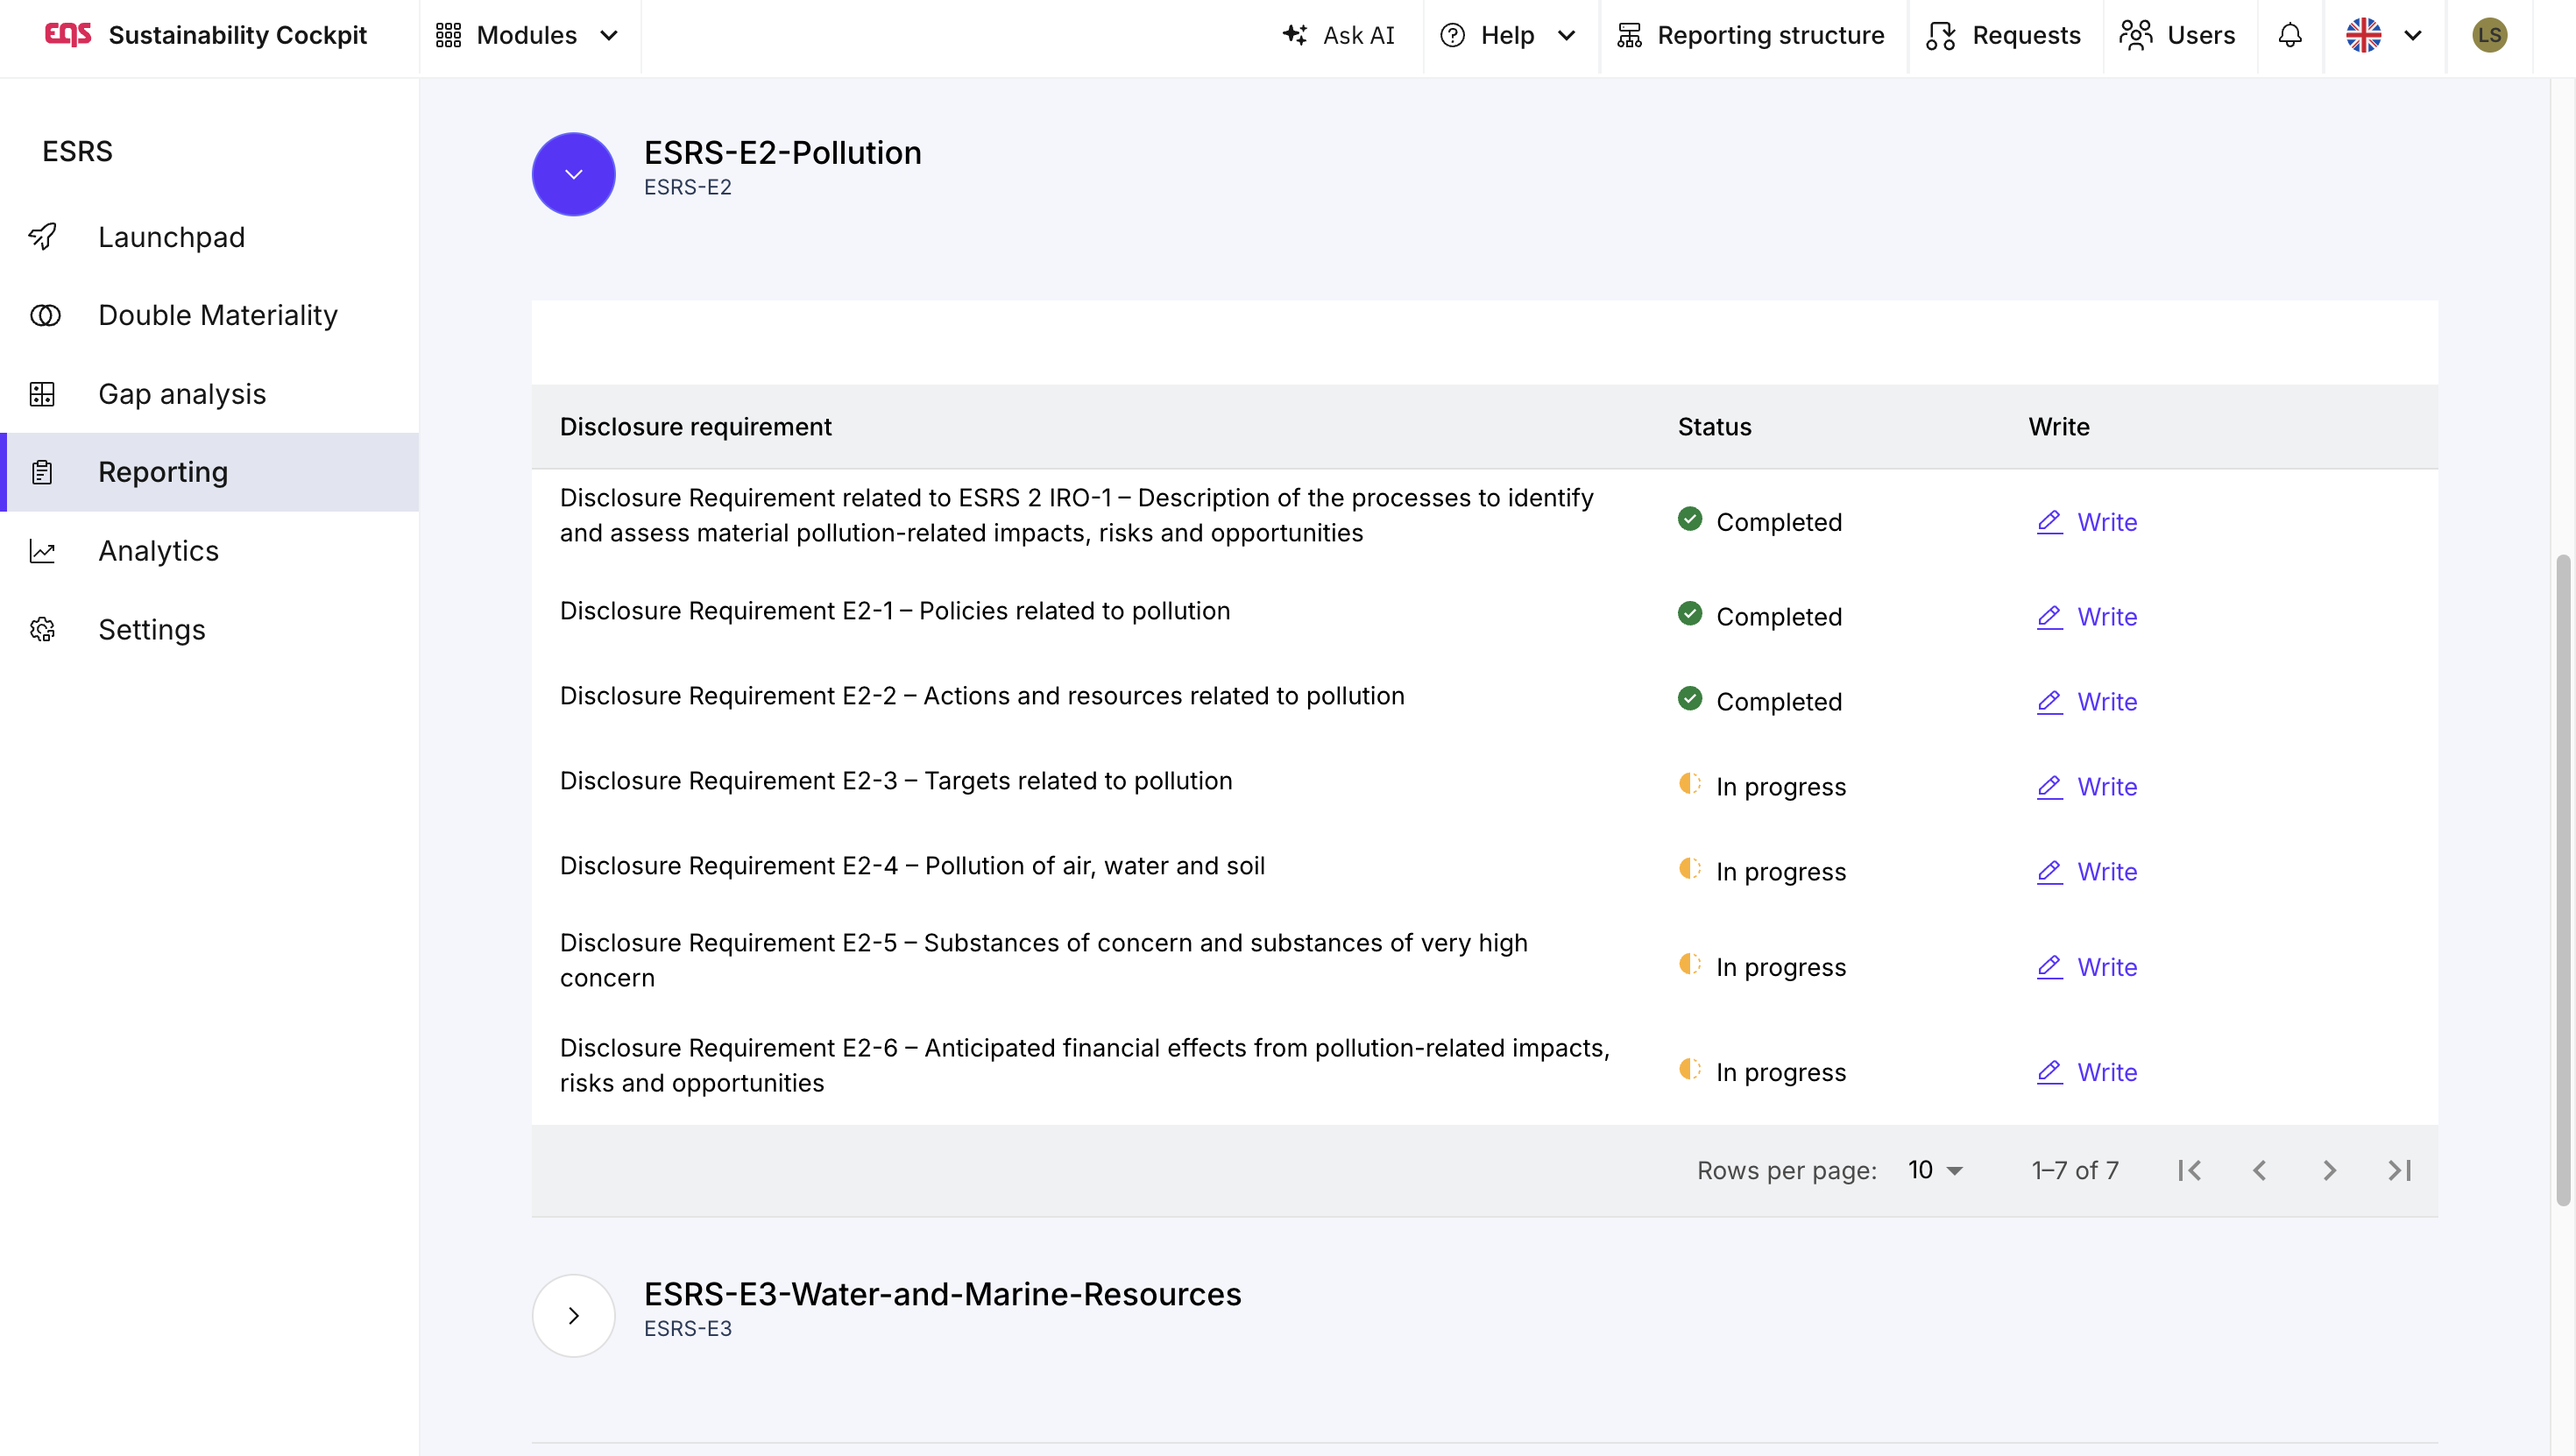Viewport: 2576px width, 1456px height.
Task: Click Ask AI label
Action: (x=1358, y=35)
